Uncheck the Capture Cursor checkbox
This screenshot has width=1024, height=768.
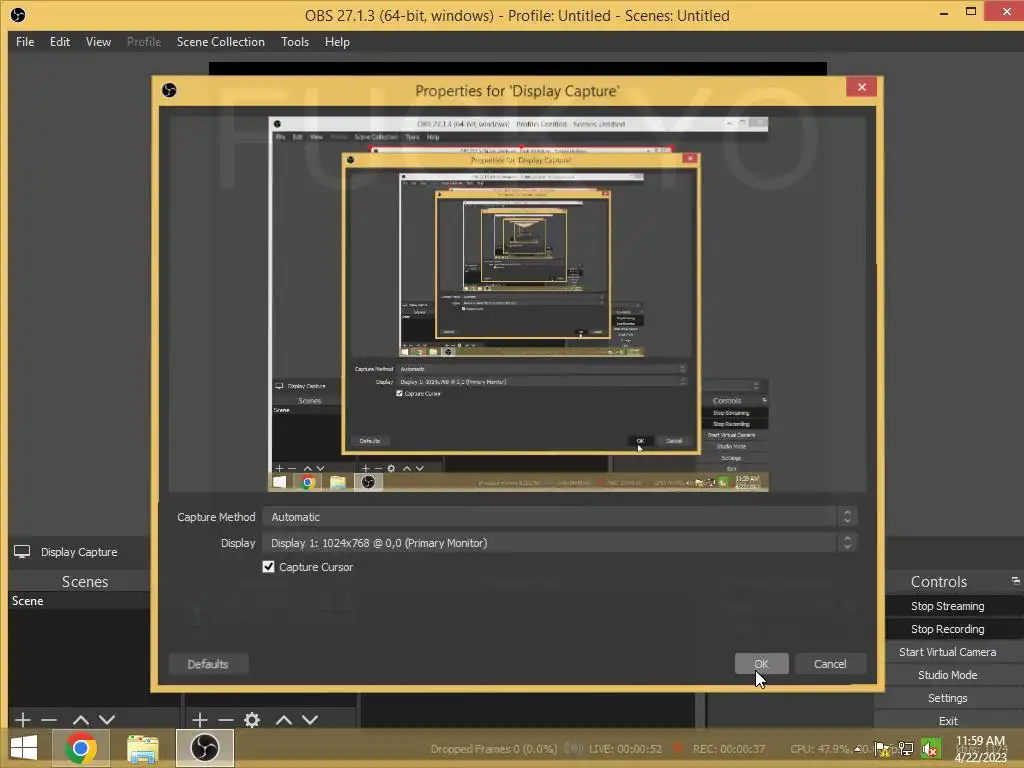click(x=268, y=567)
